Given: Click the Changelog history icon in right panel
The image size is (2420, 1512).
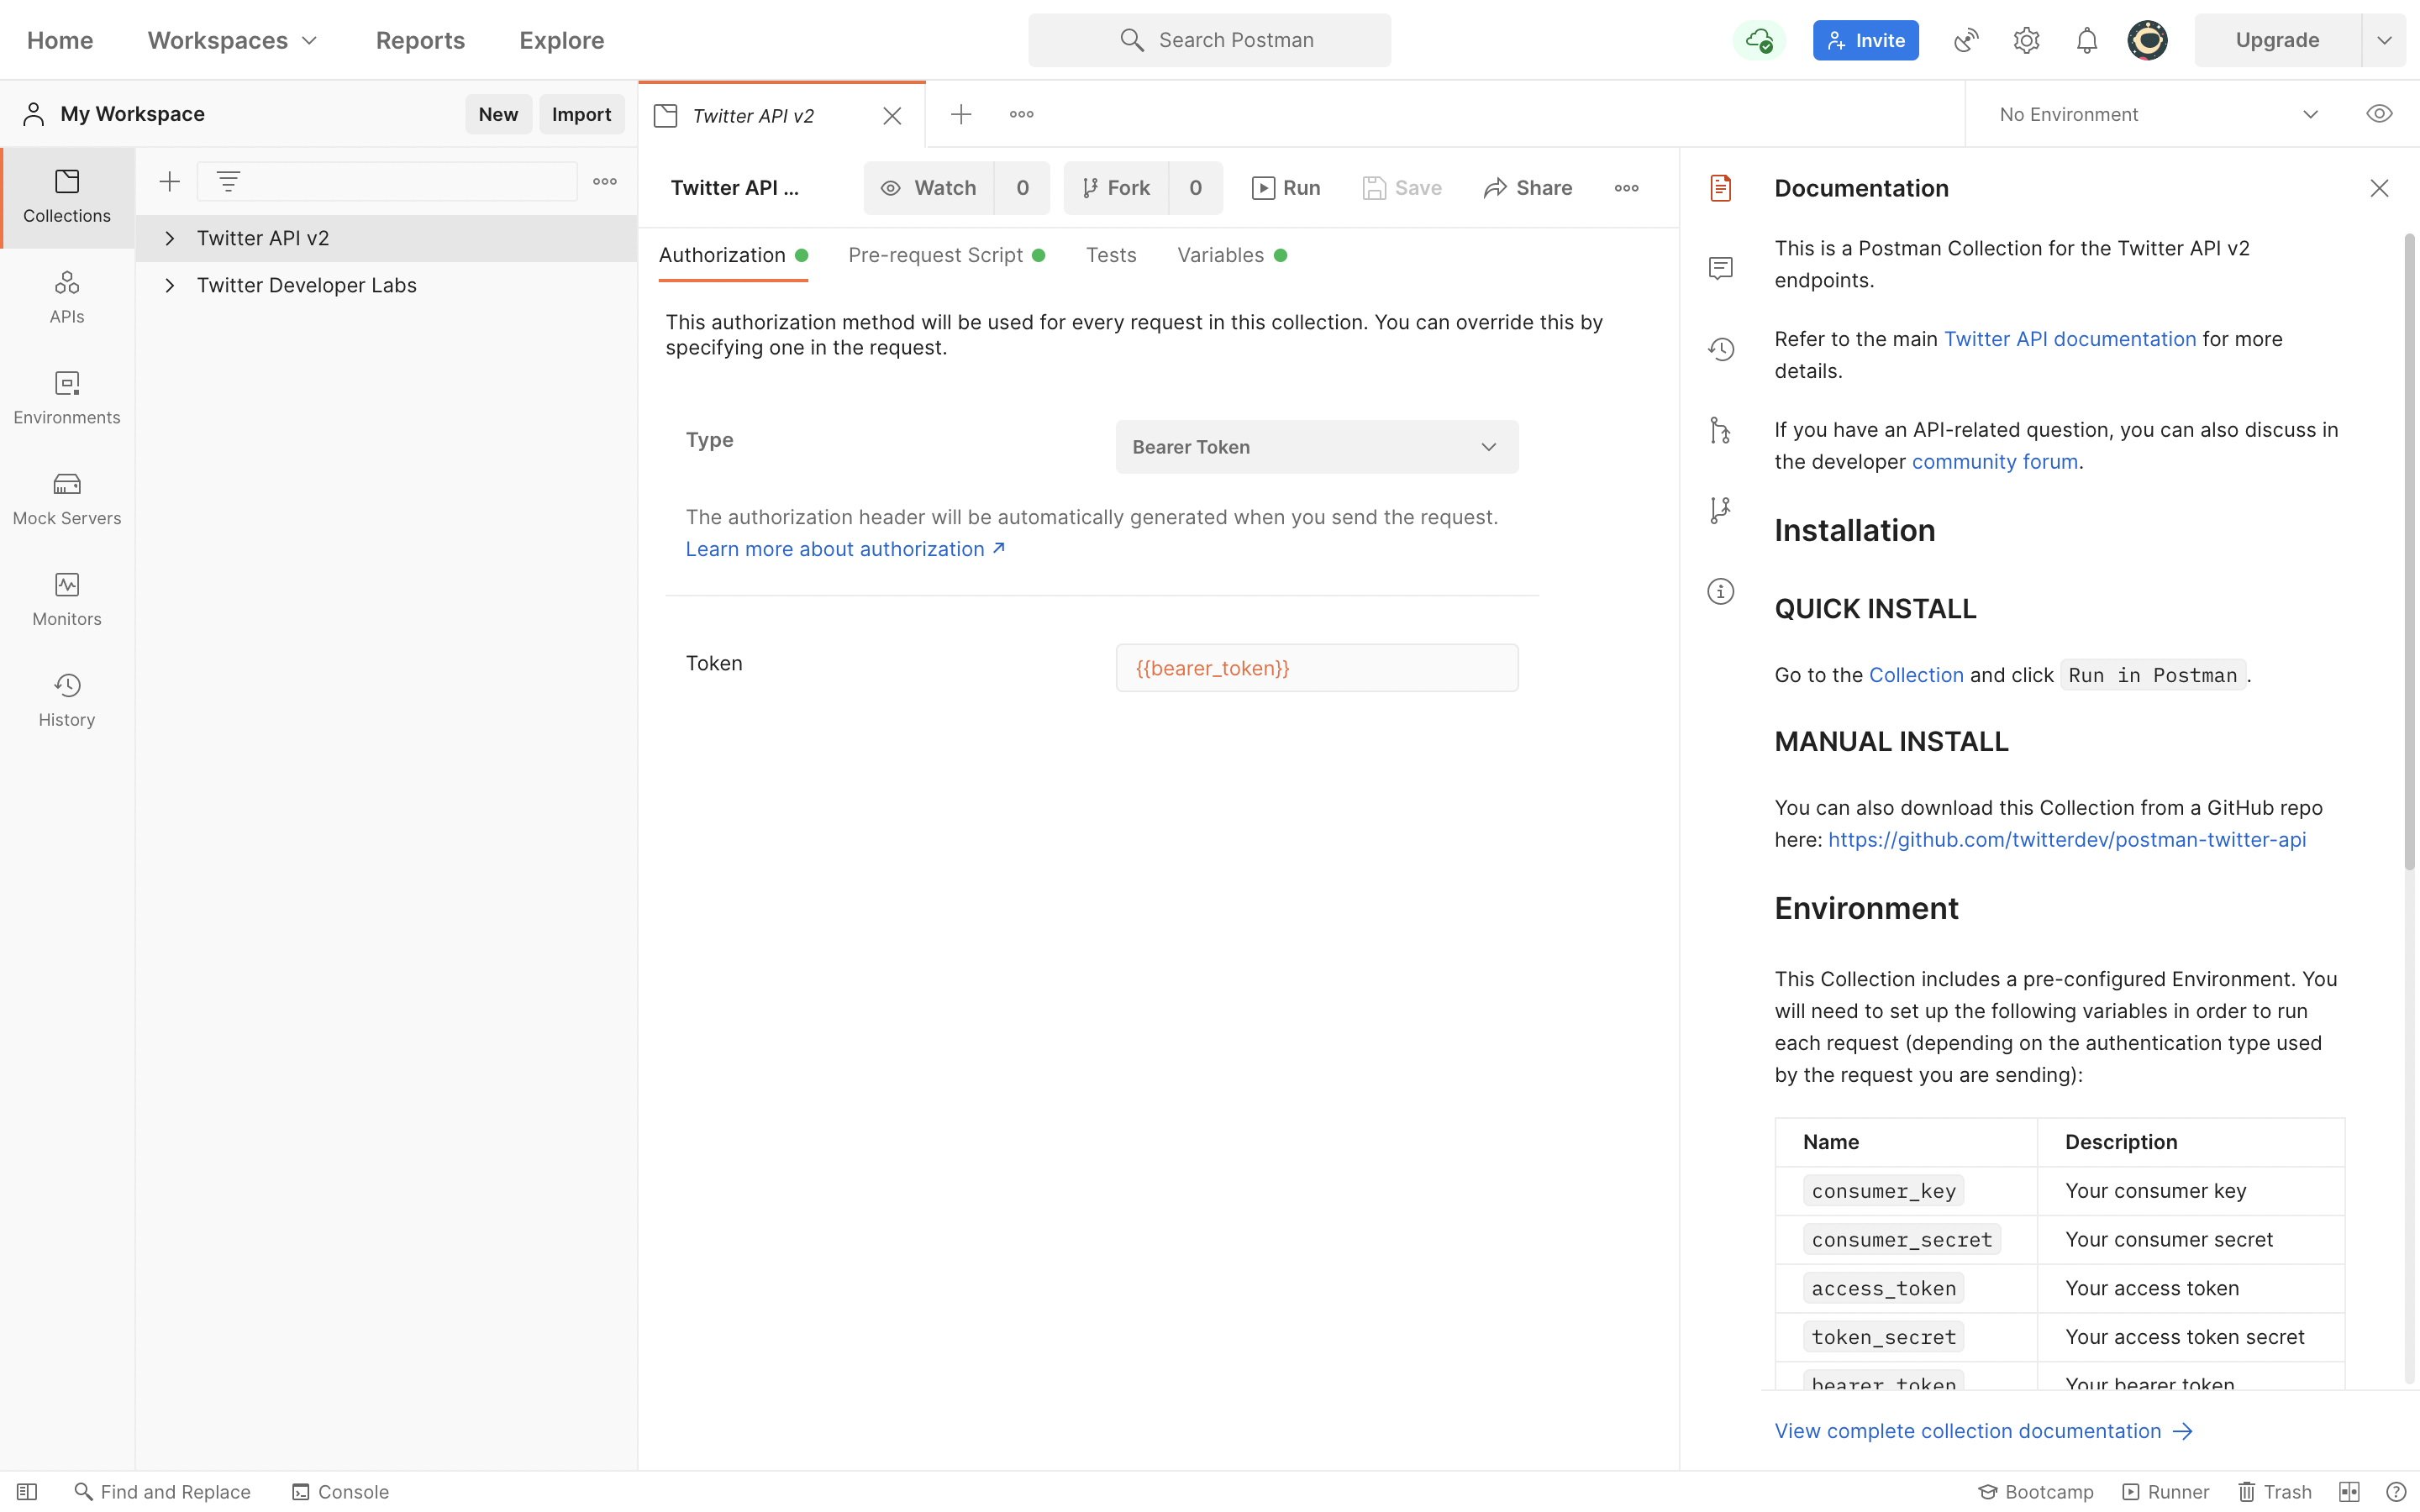Looking at the screenshot, I should (x=1720, y=349).
